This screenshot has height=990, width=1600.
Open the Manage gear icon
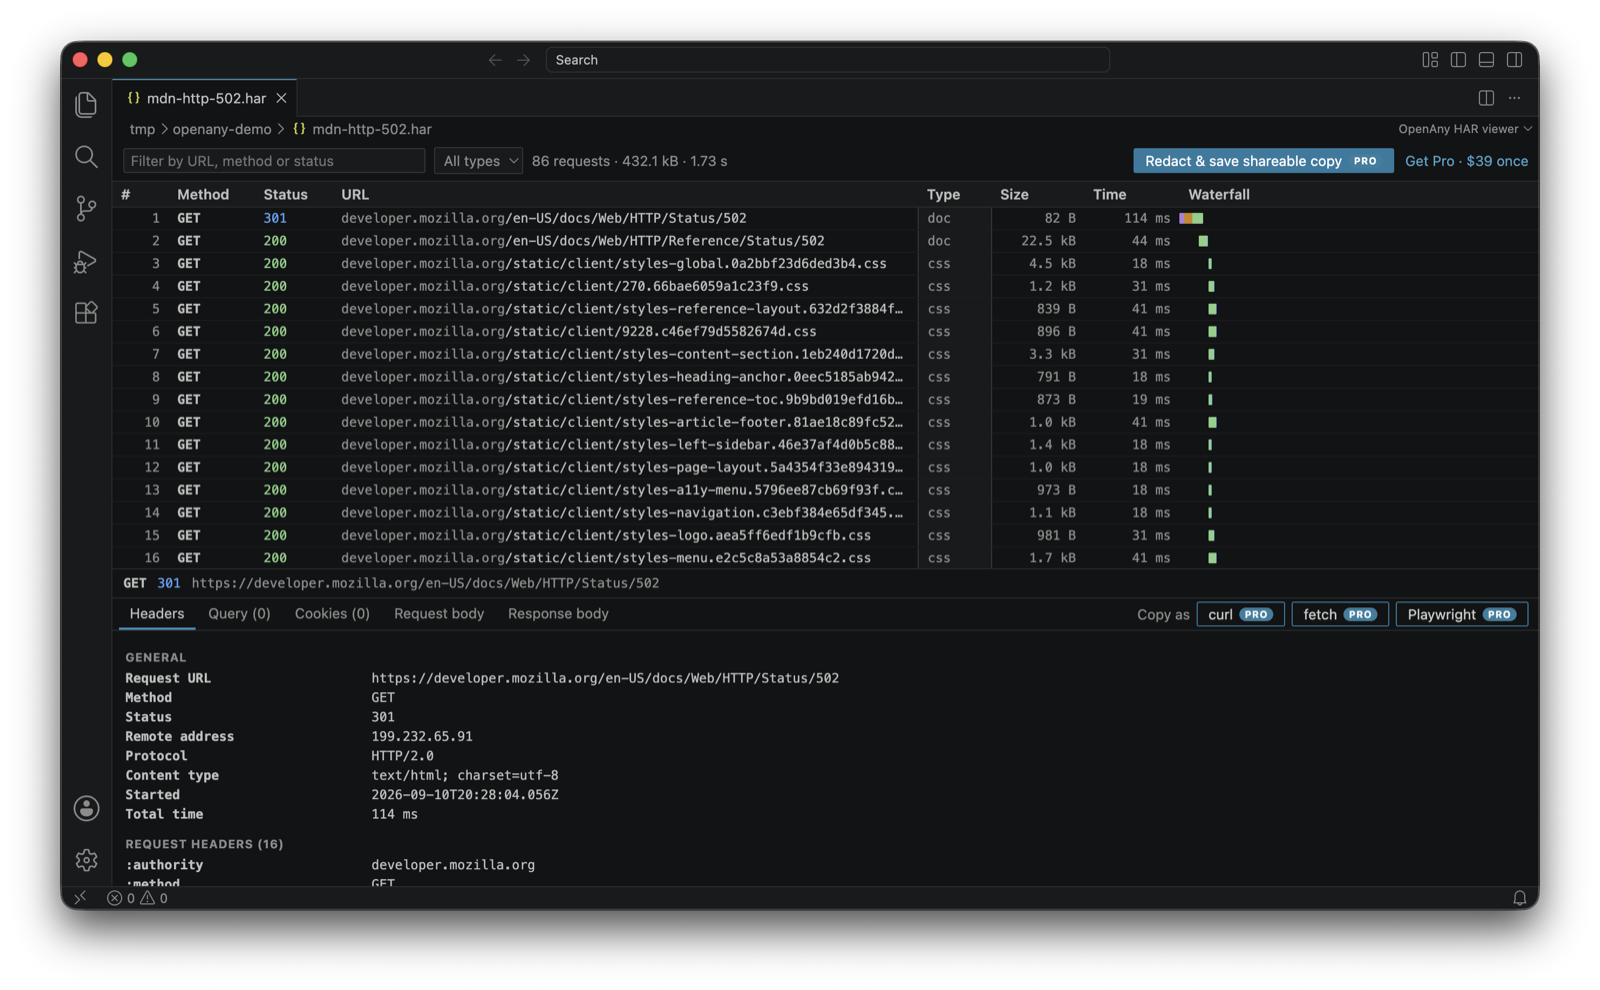(x=87, y=860)
